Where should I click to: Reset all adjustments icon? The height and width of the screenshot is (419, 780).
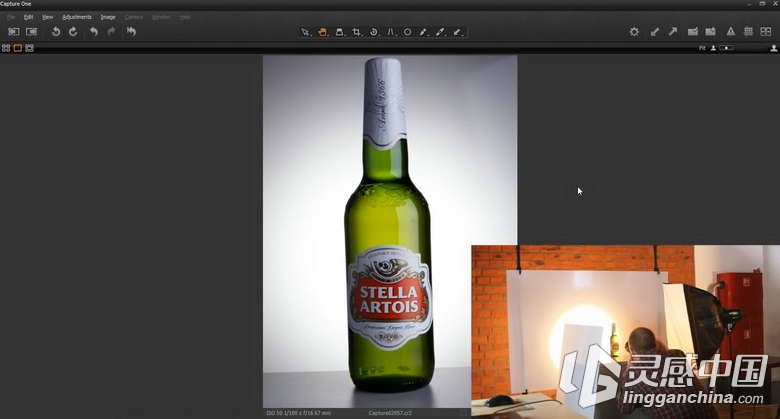pyautogui.click(x=131, y=31)
